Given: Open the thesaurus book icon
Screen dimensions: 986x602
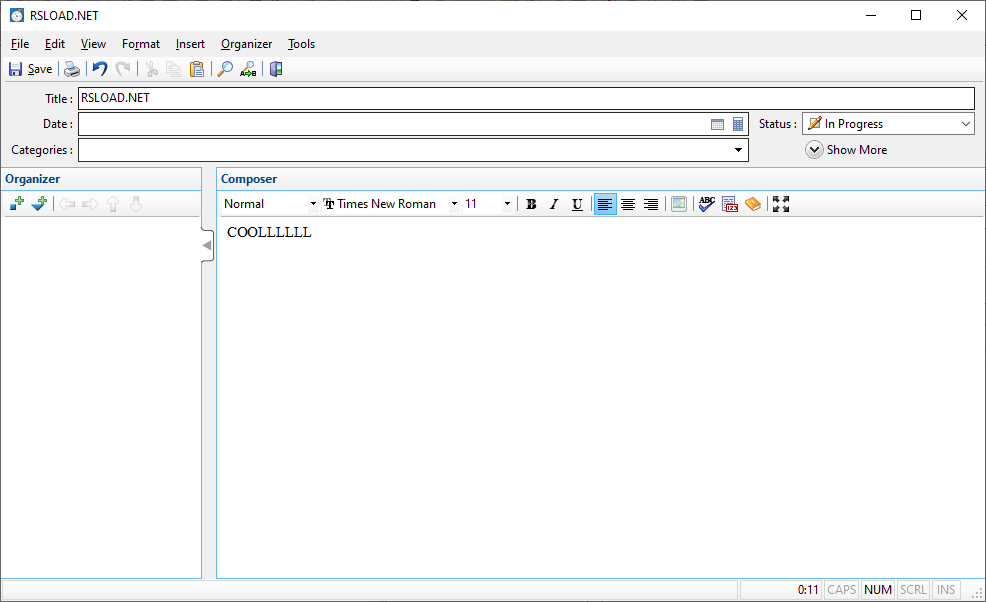Looking at the screenshot, I should [x=753, y=204].
